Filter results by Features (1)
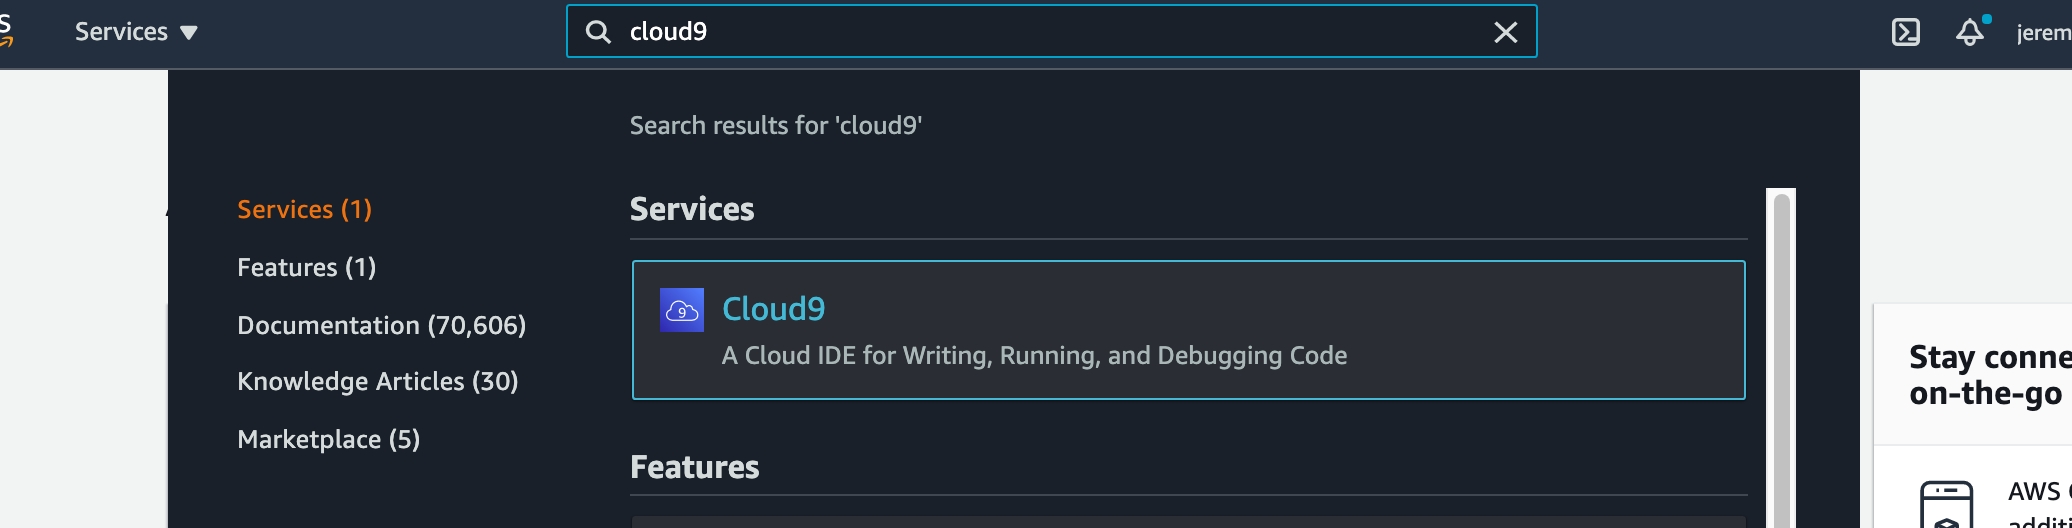 point(306,267)
